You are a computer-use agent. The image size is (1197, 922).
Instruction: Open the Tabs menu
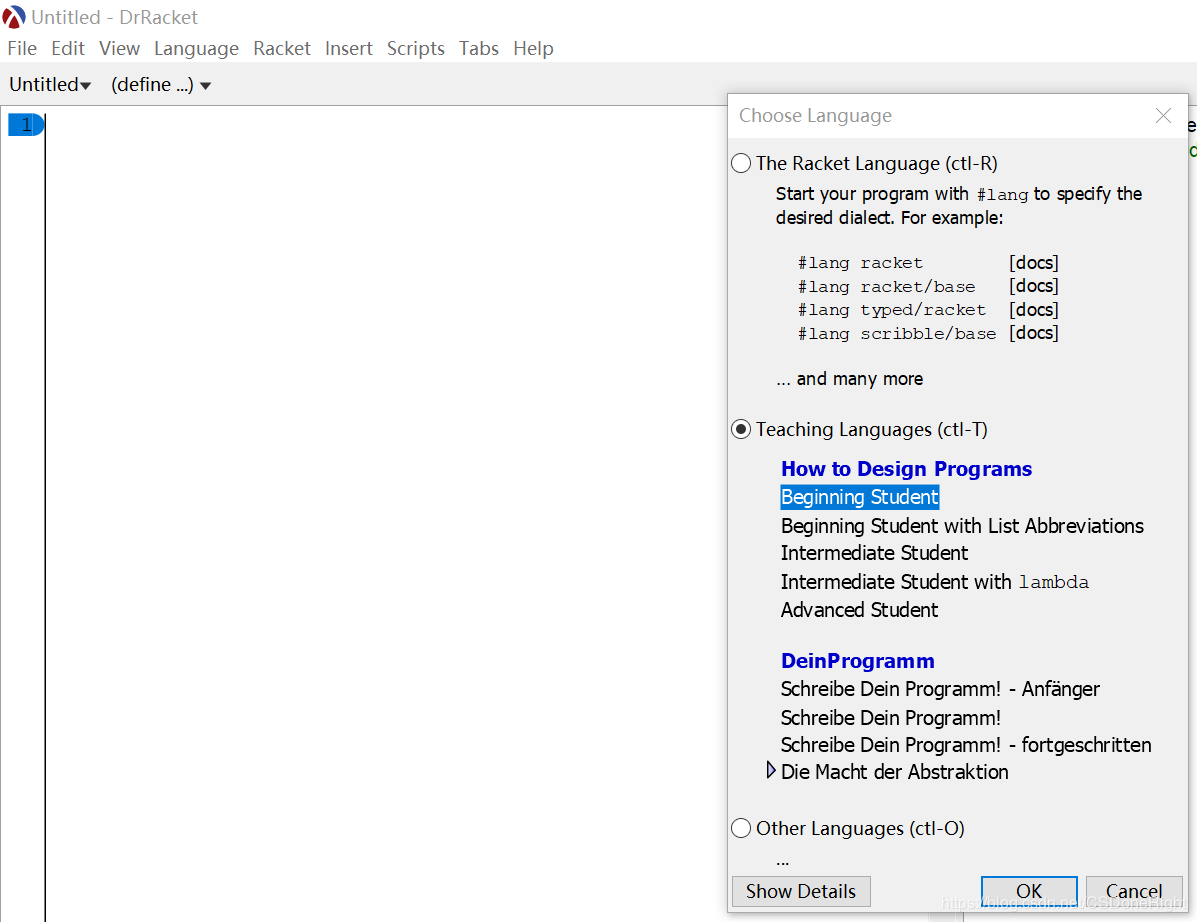coord(479,48)
